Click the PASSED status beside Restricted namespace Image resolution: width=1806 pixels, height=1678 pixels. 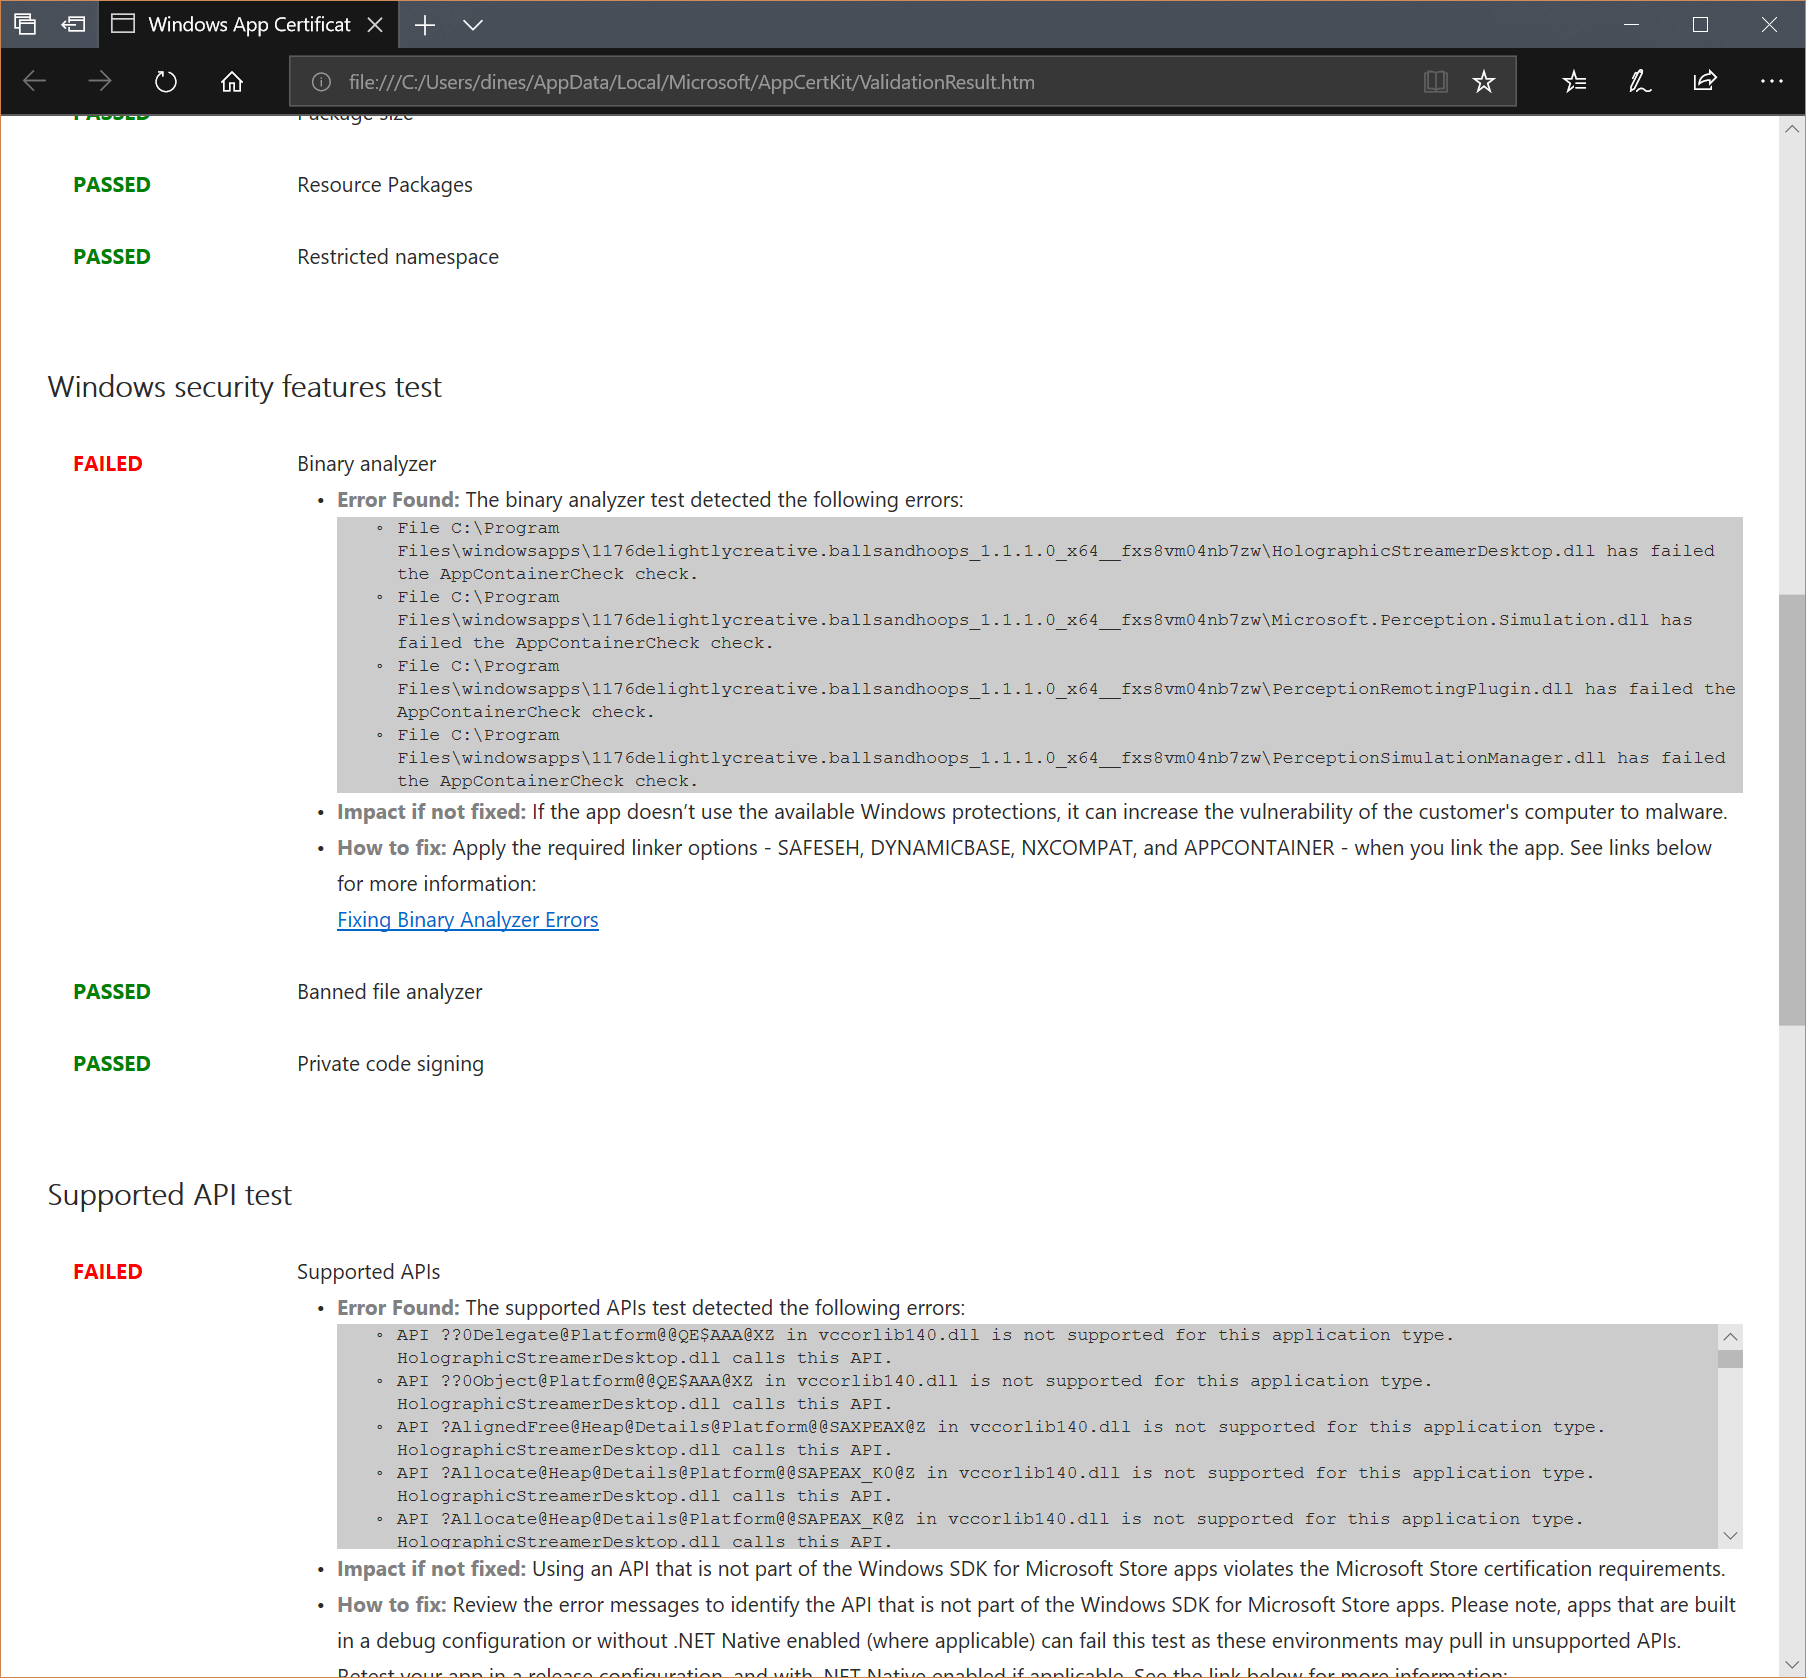click(112, 257)
